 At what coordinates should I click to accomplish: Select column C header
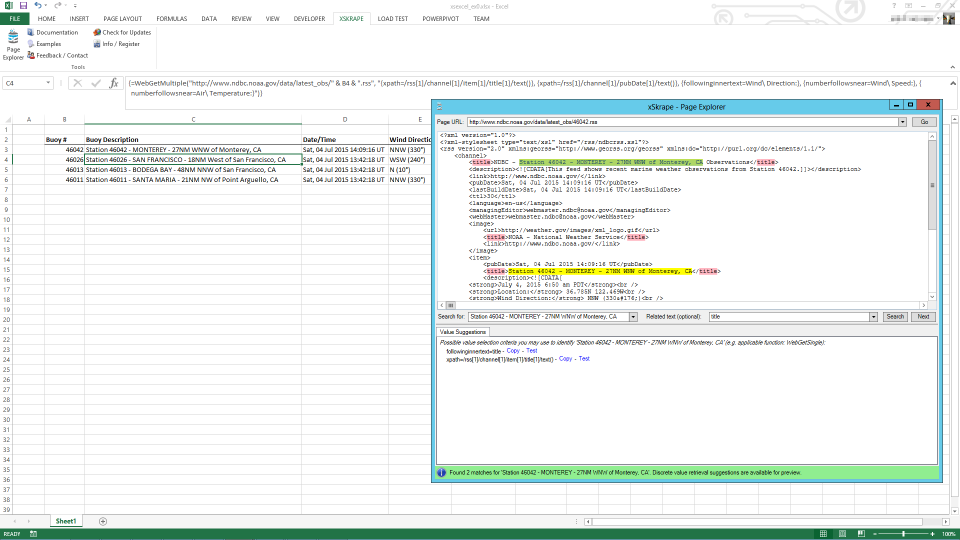(x=193, y=120)
